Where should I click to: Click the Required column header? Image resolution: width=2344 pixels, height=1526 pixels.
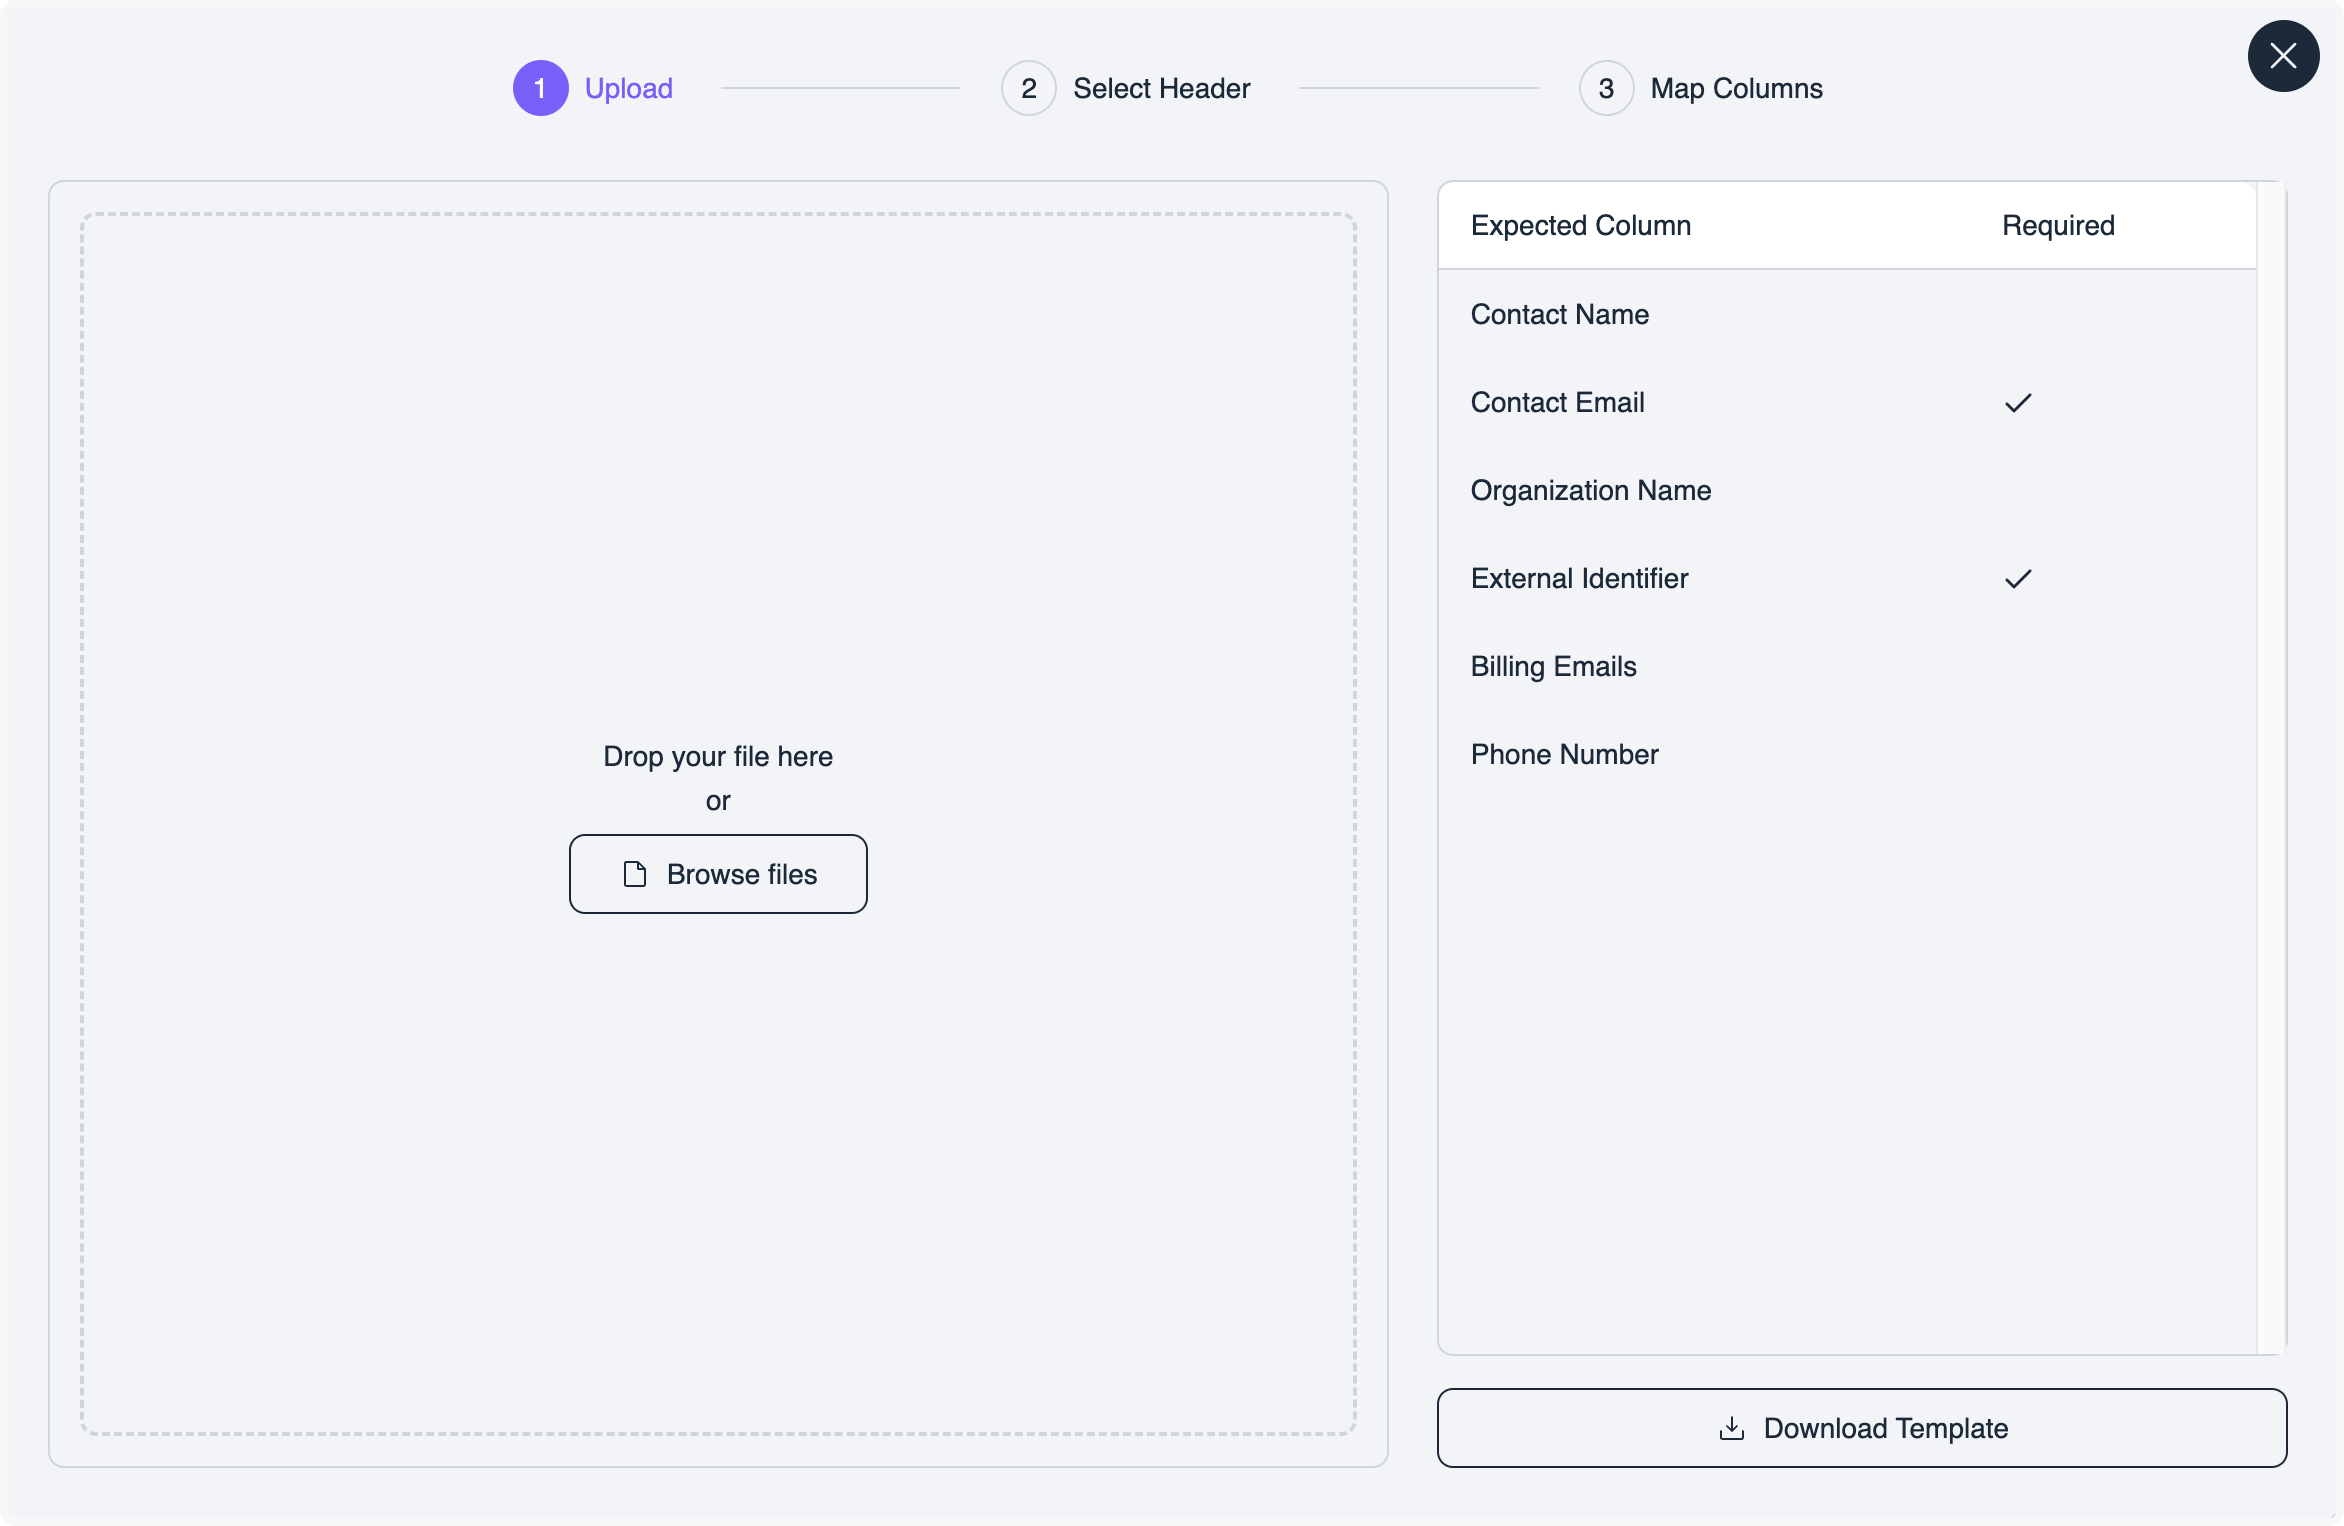2057,226
